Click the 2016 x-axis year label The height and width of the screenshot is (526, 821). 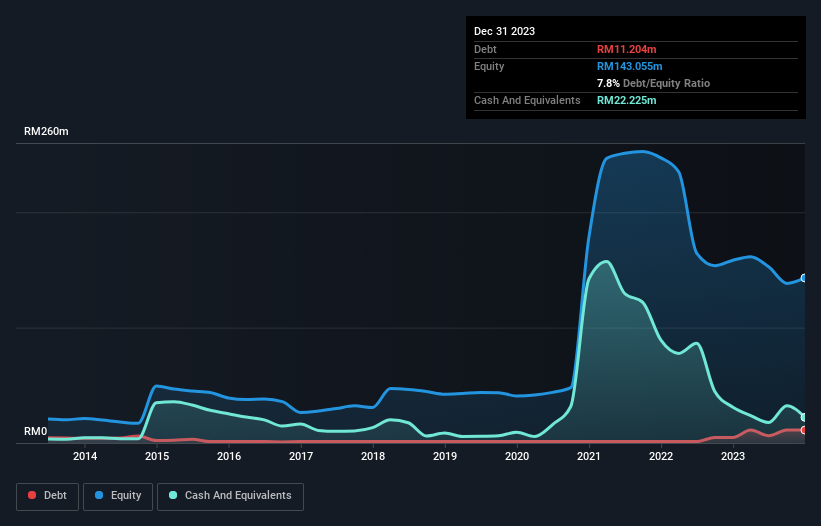[229, 456]
